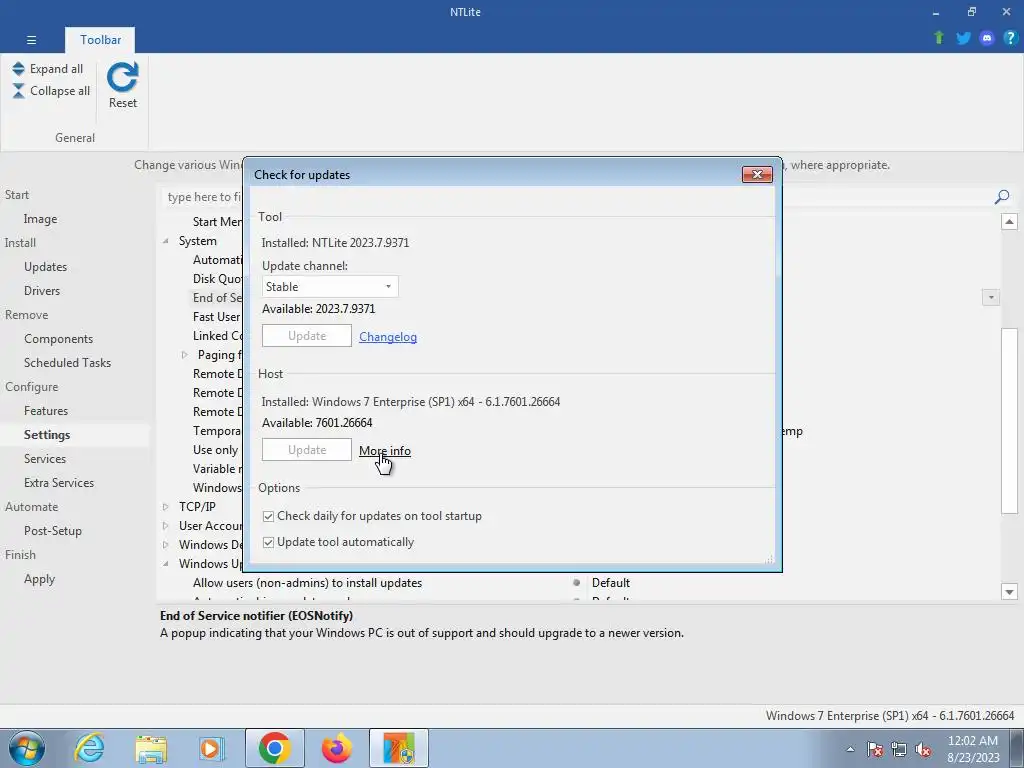Image resolution: width=1024 pixels, height=768 pixels.
Task: Open the Update channel Stable dropdown
Action: (330, 287)
